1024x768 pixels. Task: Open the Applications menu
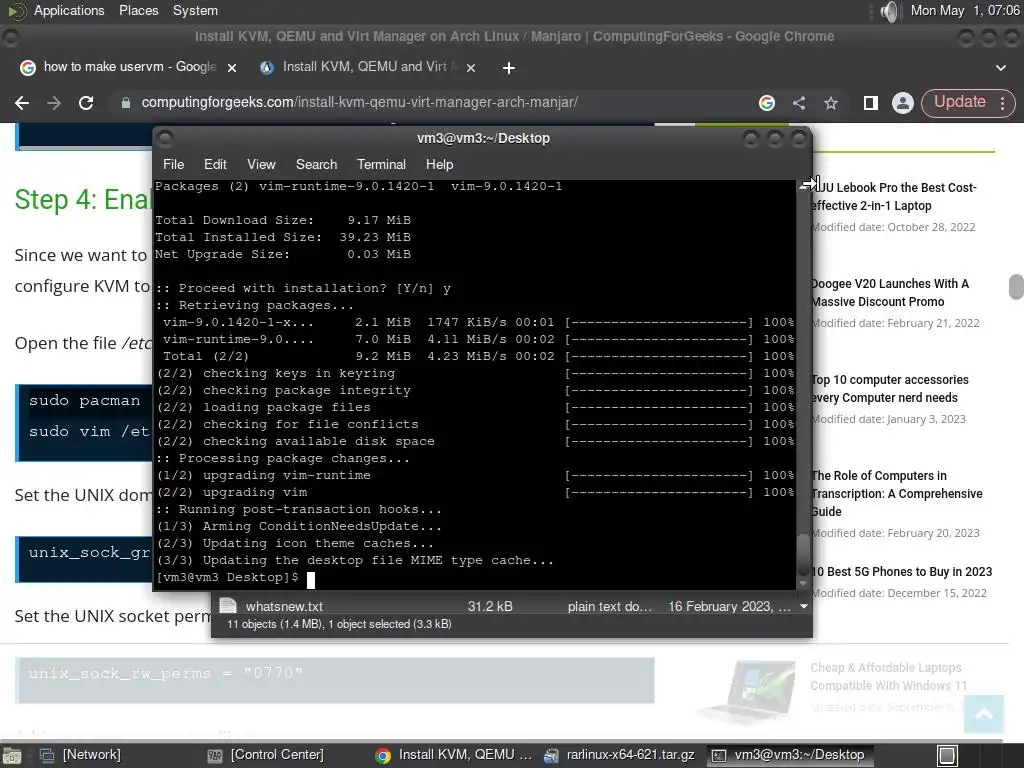[69, 10]
